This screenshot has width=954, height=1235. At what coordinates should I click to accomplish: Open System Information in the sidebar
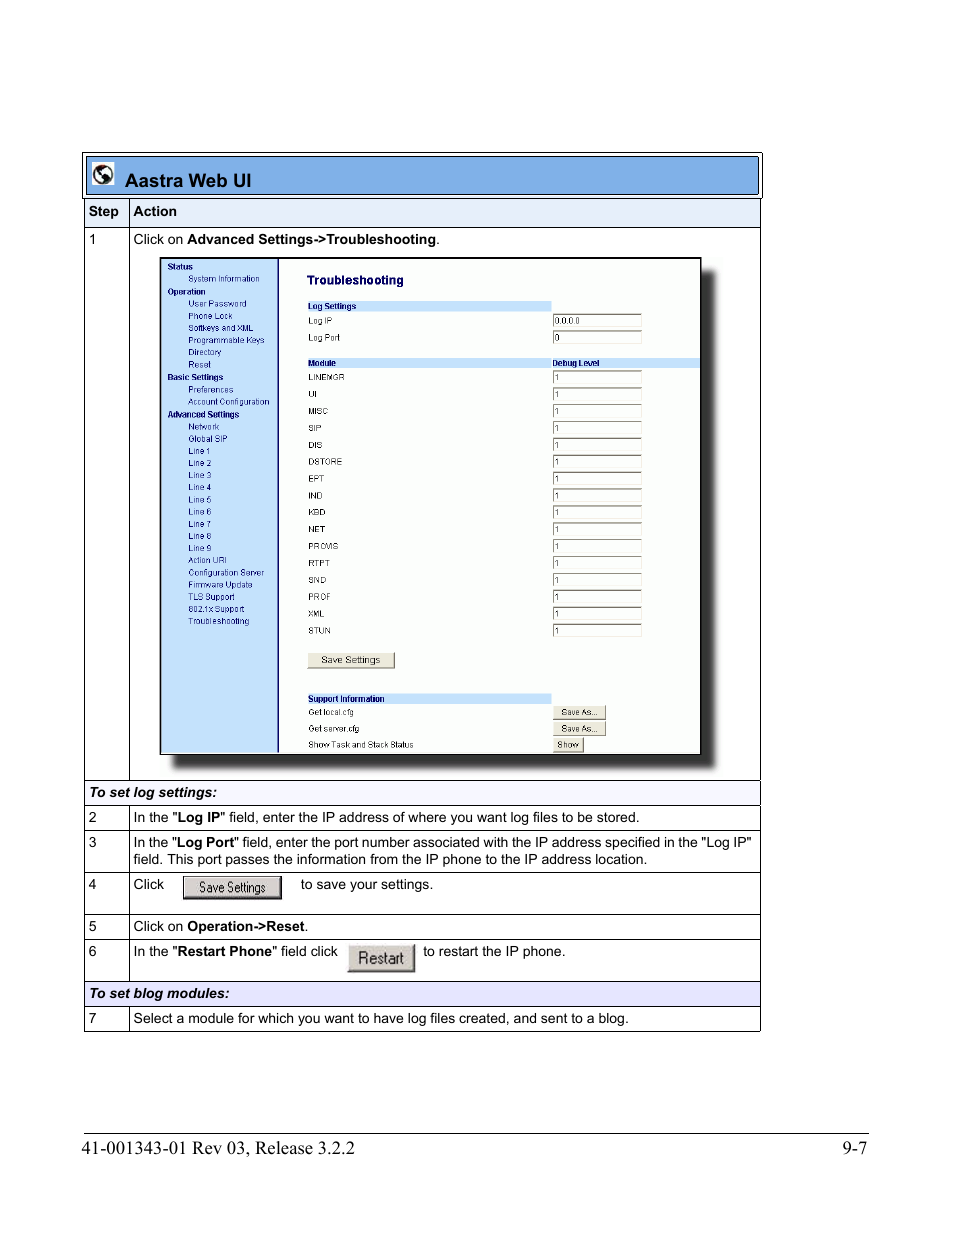point(223,279)
